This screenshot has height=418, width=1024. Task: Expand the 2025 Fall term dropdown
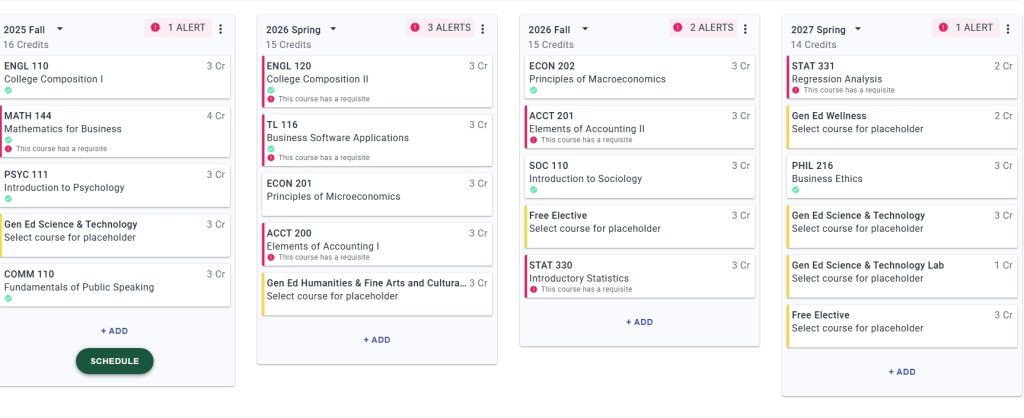click(60, 30)
